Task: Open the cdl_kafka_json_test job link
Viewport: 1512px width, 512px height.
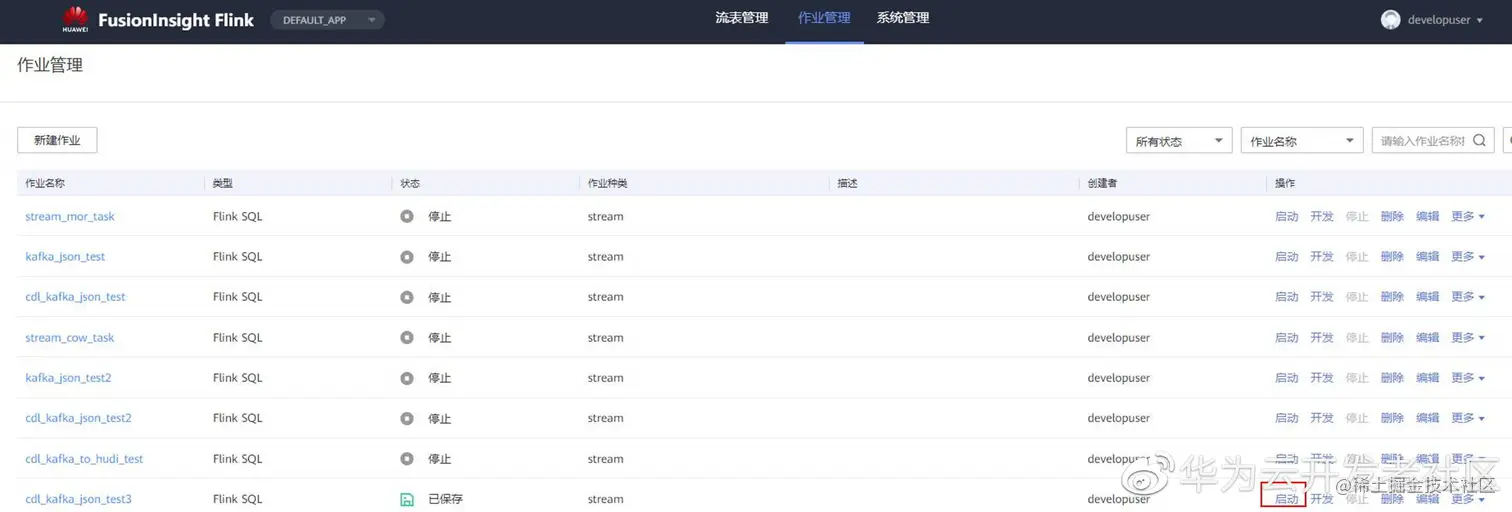Action: pyautogui.click(x=75, y=297)
